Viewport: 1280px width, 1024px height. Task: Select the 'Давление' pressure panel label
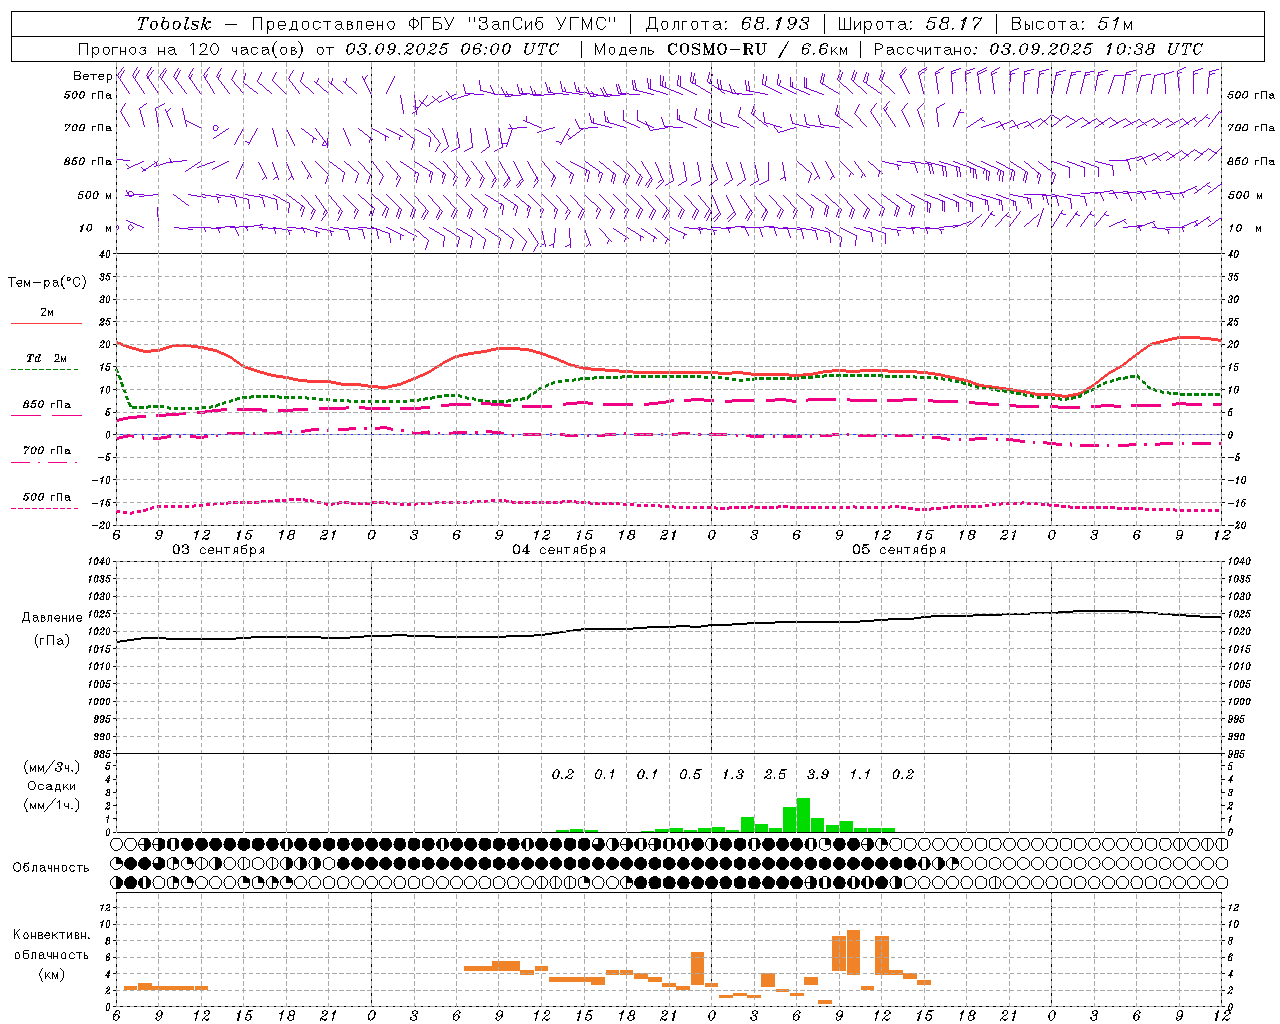pyautogui.click(x=52, y=618)
